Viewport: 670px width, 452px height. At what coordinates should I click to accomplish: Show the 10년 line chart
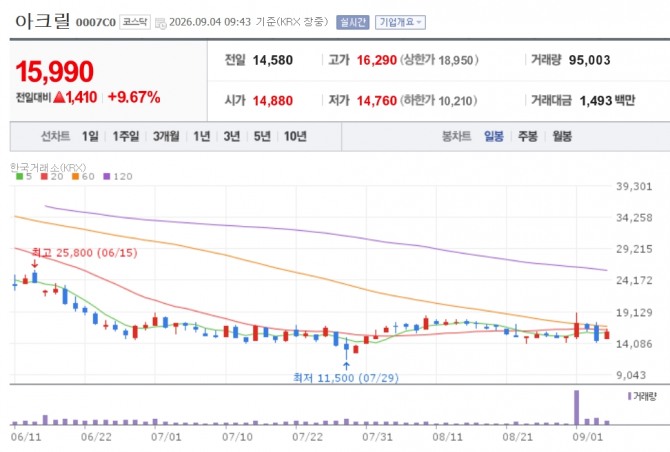click(x=295, y=136)
